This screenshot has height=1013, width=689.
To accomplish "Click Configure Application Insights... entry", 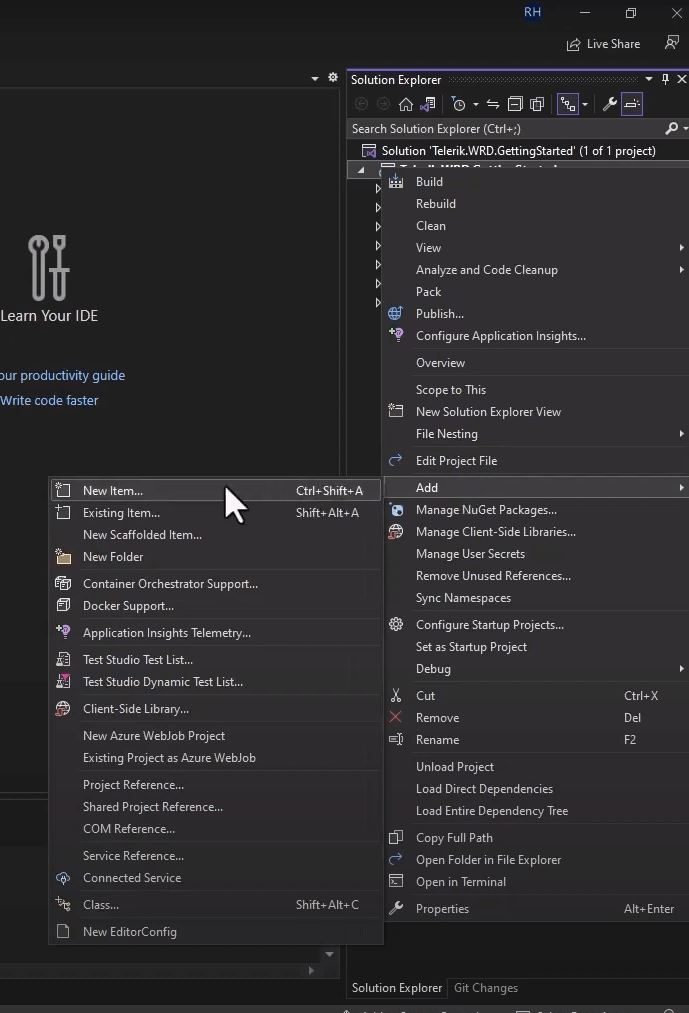I will coord(536,335).
